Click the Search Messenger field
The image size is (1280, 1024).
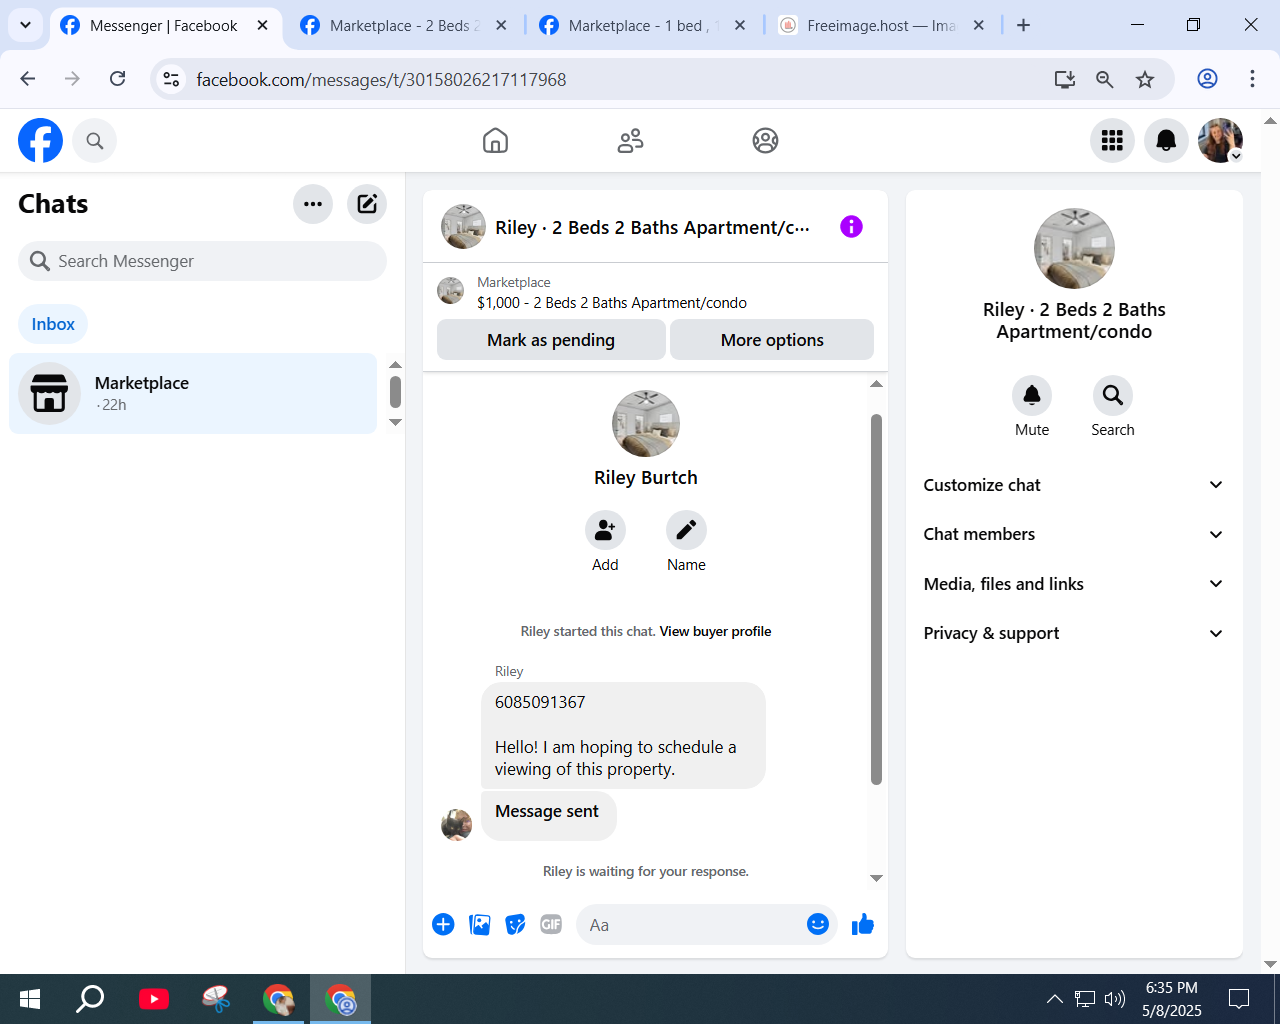point(202,261)
